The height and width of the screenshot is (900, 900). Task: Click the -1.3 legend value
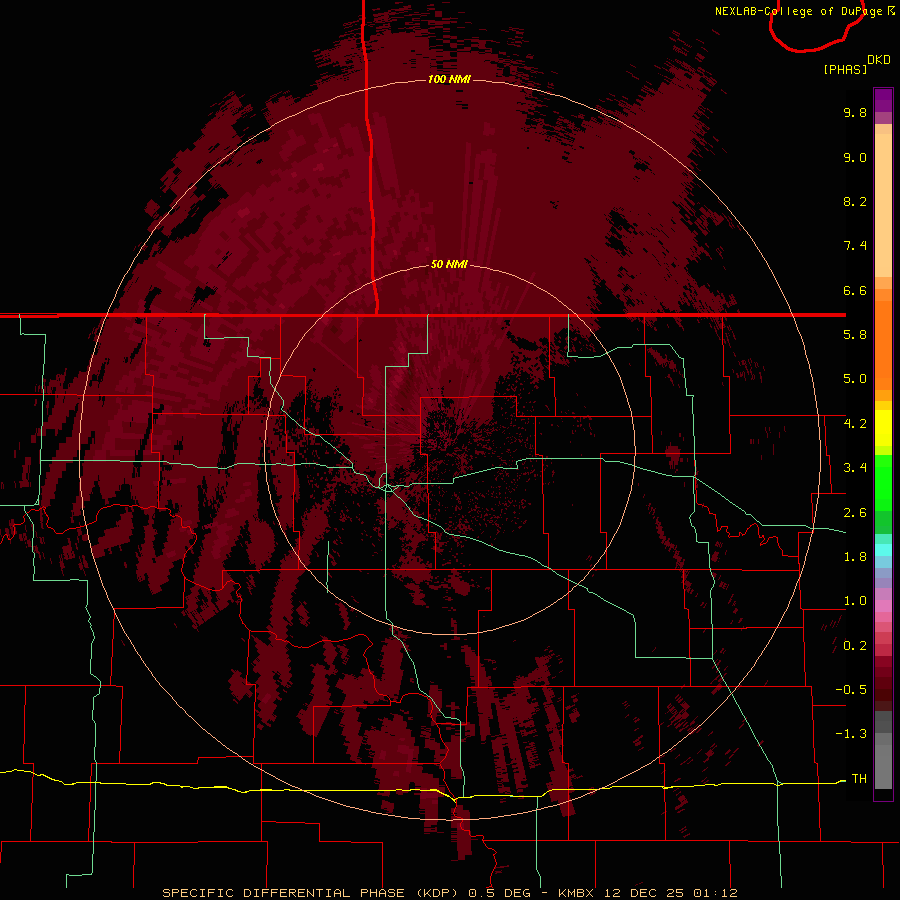tap(851, 734)
